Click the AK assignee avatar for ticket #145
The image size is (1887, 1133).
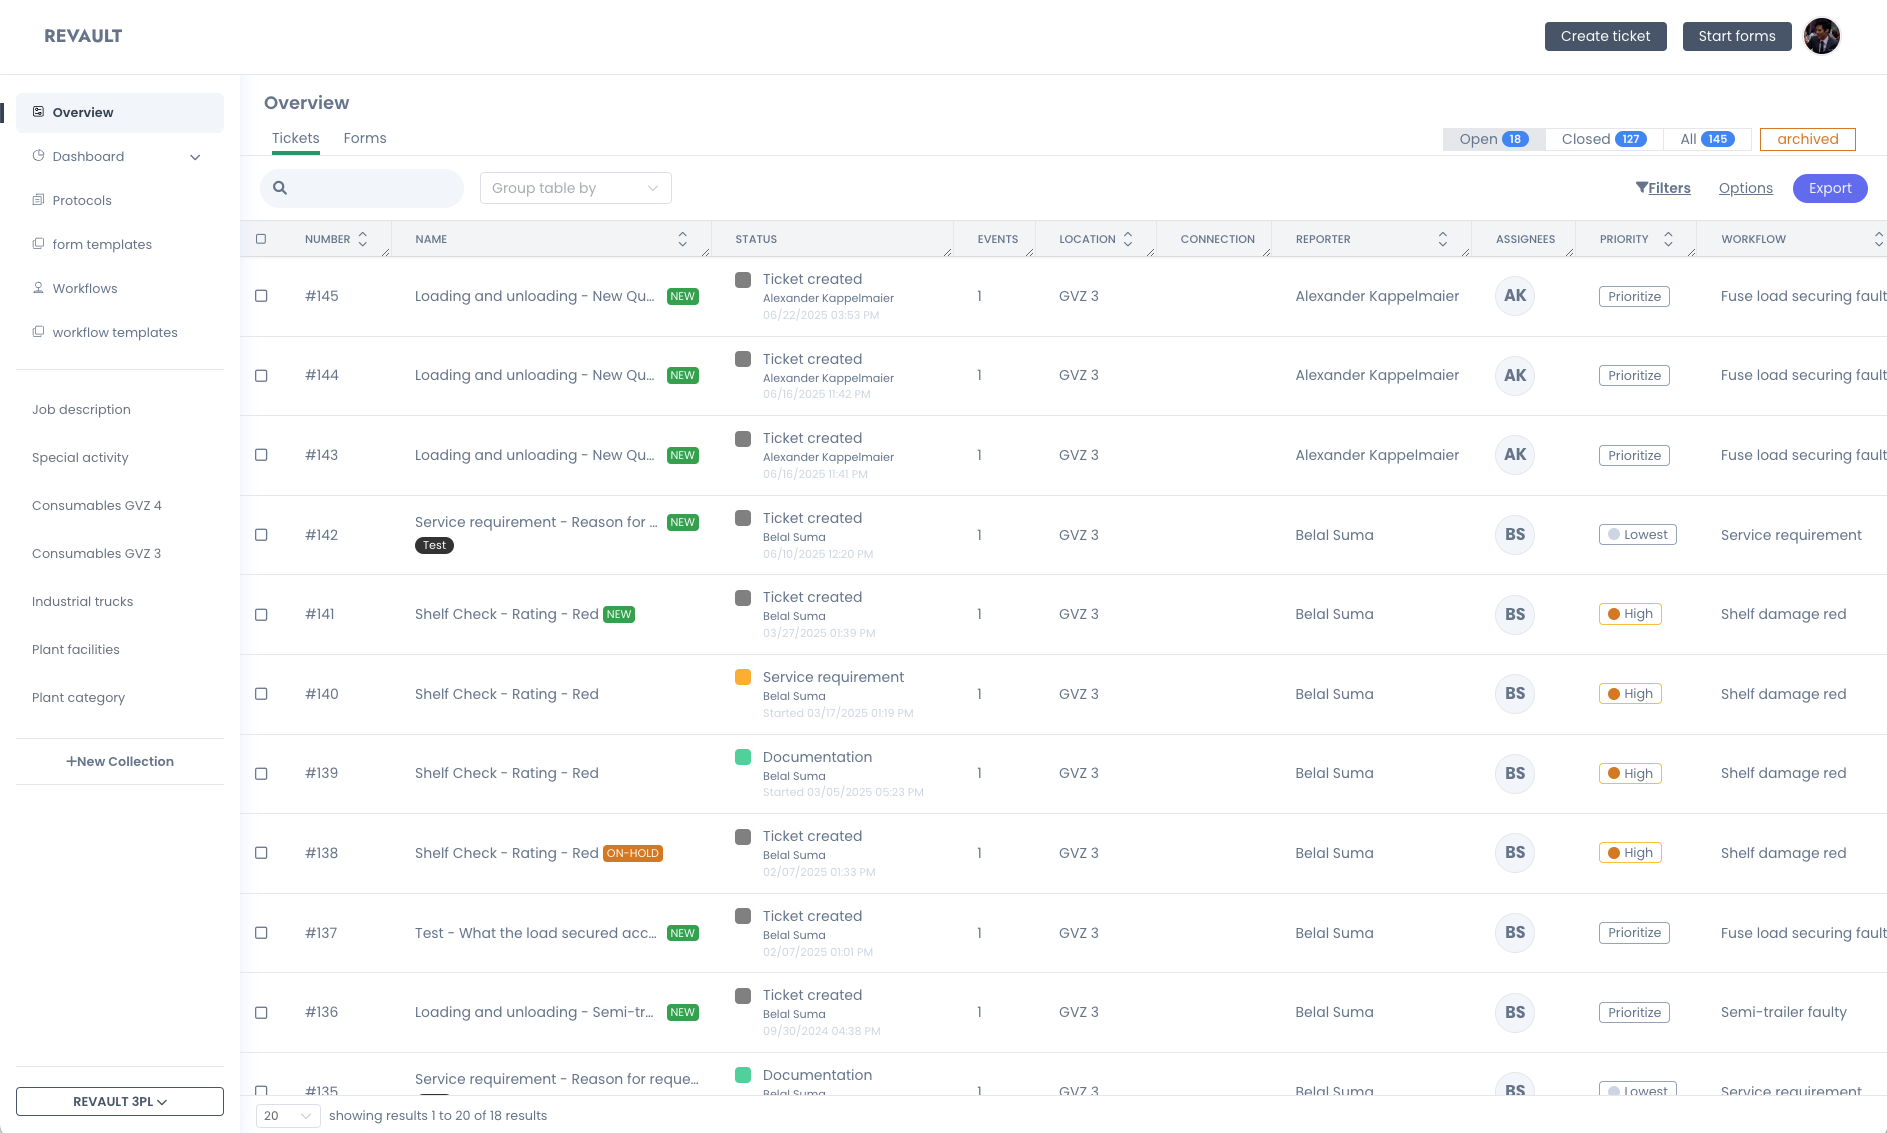point(1514,296)
